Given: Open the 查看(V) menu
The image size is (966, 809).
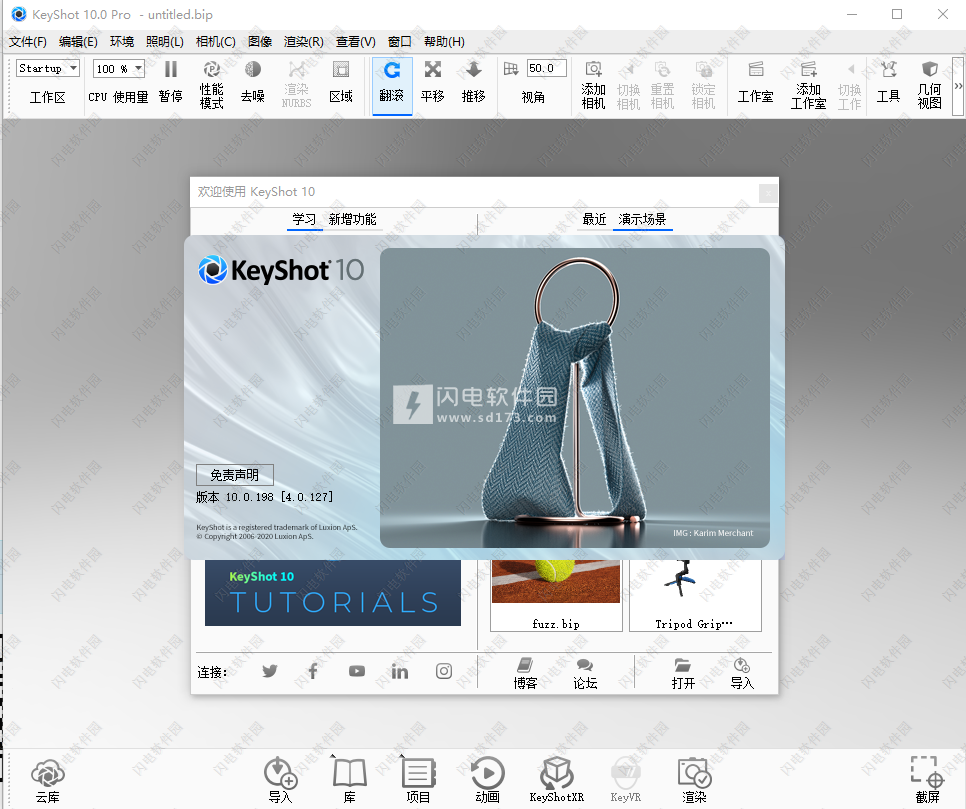Looking at the screenshot, I should pos(355,42).
